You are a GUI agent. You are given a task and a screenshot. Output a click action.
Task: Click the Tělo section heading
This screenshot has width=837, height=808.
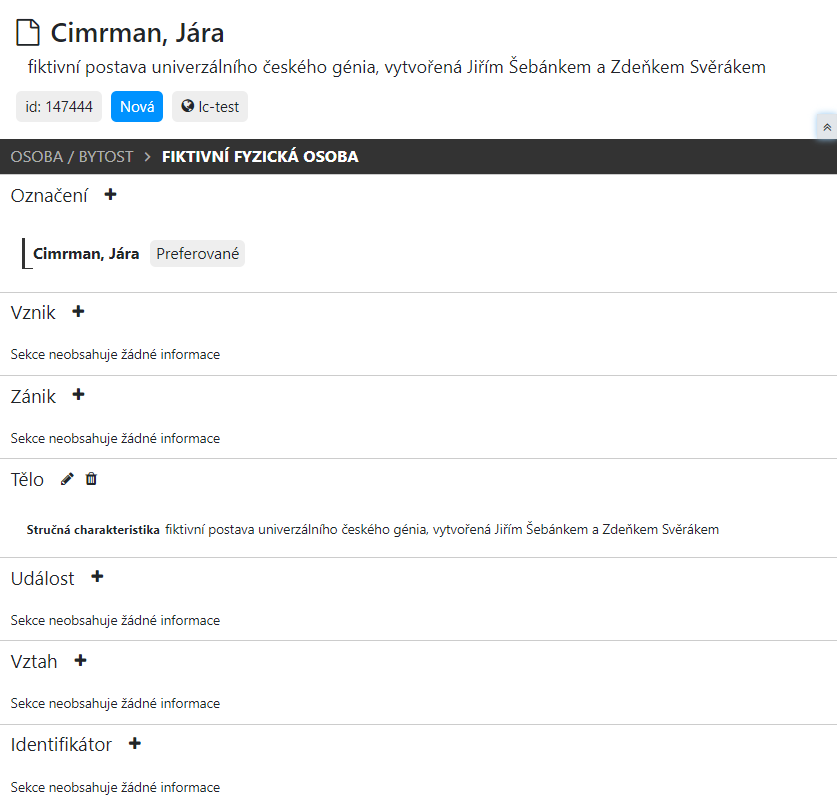tap(28, 480)
